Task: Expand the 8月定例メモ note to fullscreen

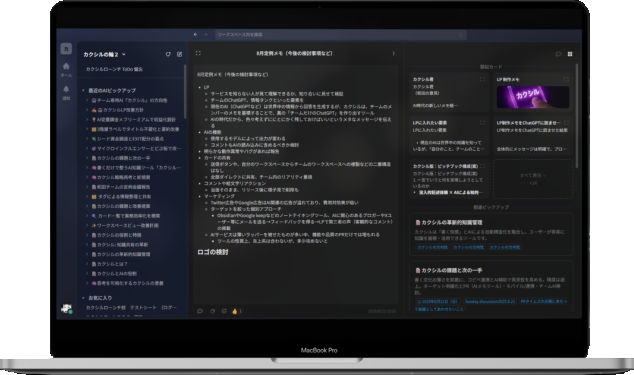Action: point(198,53)
